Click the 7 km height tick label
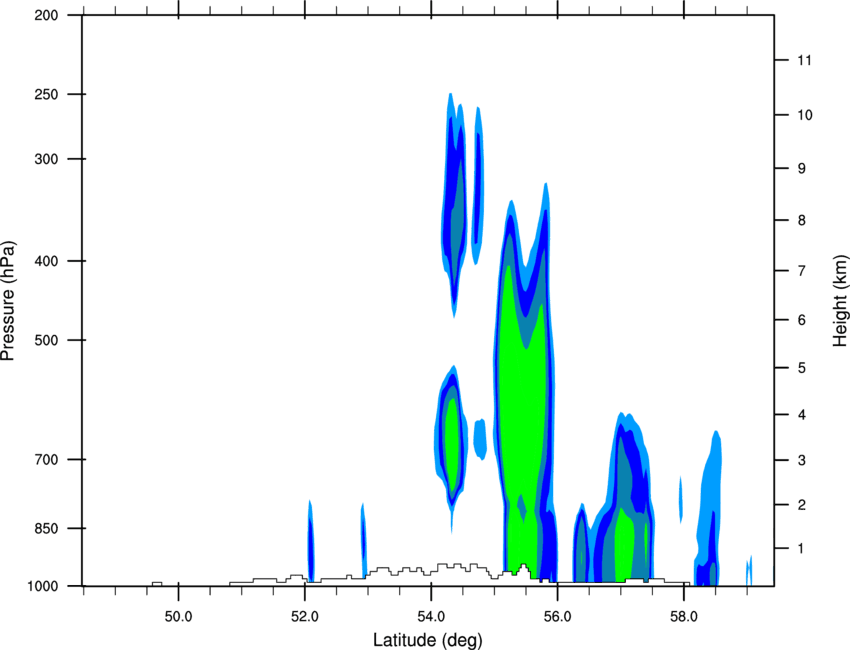 point(802,271)
